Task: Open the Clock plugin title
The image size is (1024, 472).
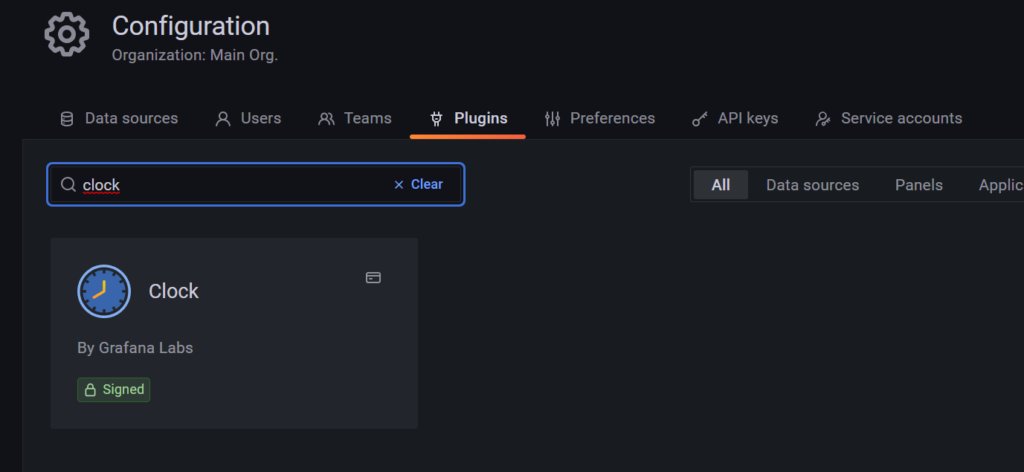Action: [174, 291]
